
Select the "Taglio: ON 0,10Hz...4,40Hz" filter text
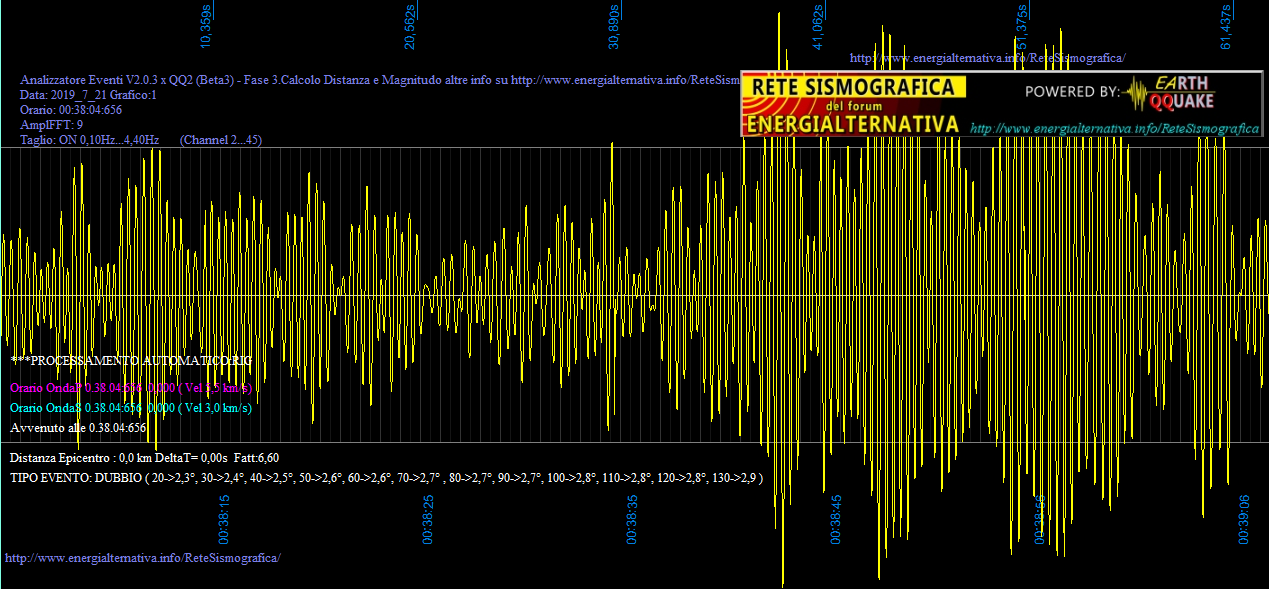[90, 140]
